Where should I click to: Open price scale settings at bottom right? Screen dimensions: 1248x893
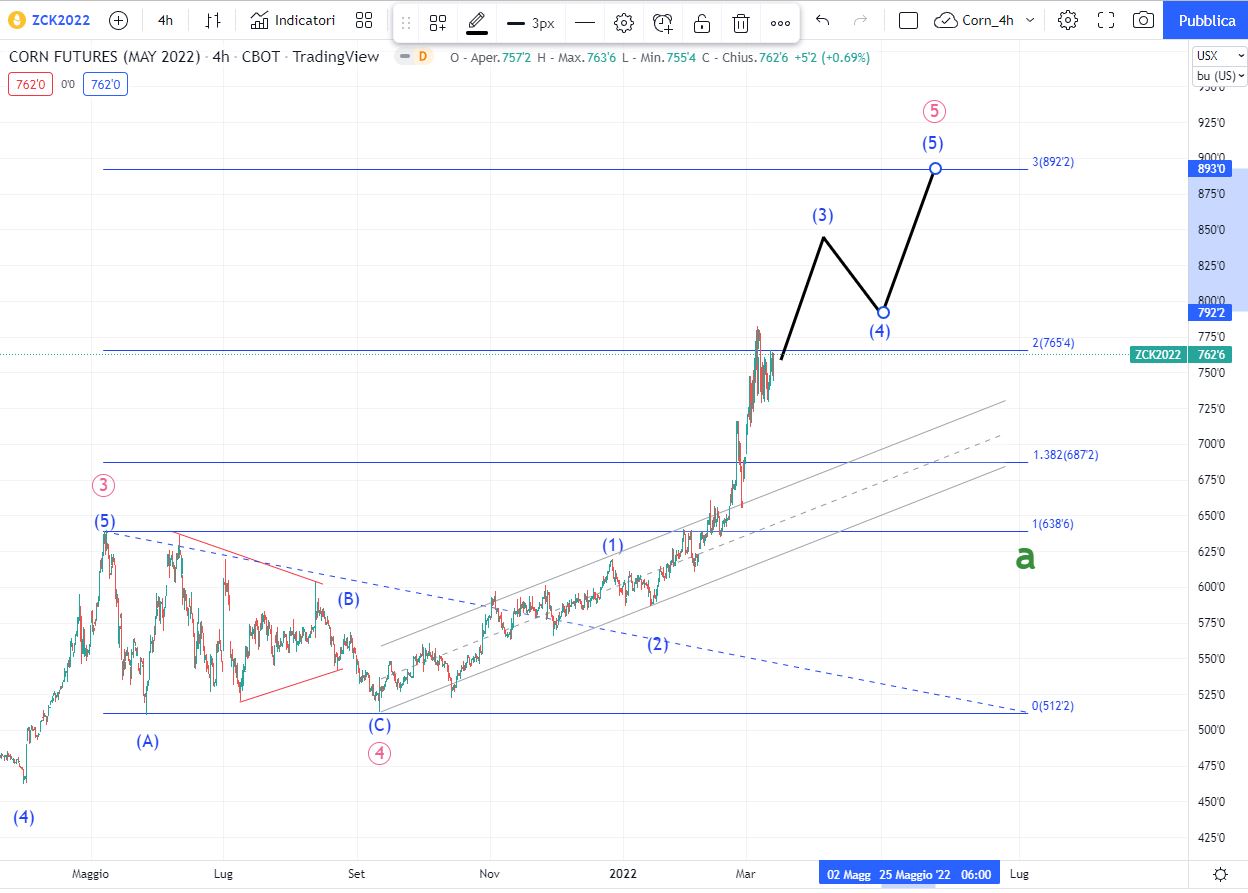[x=1220, y=874]
